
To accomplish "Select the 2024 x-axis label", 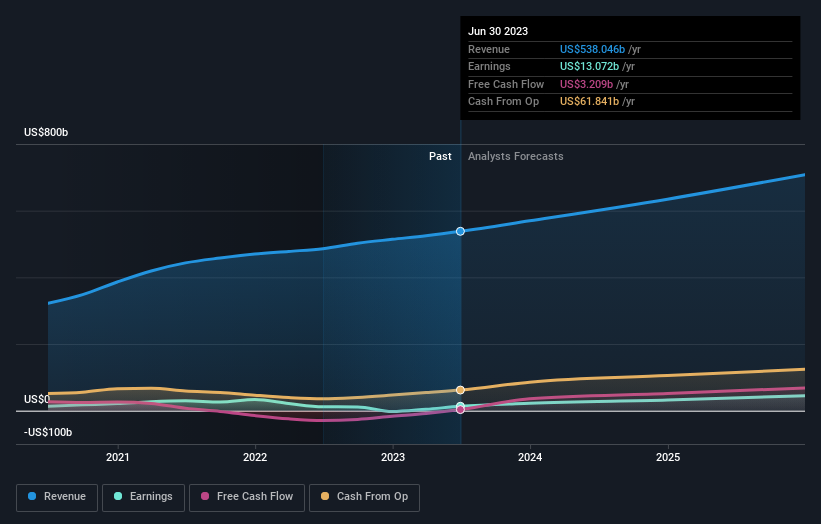I will click(x=530, y=457).
